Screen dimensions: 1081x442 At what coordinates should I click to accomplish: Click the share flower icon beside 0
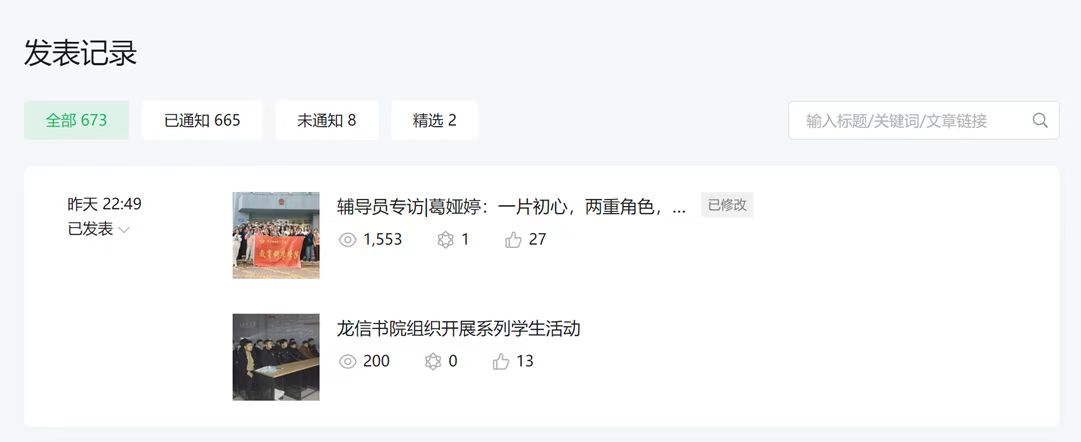point(433,361)
